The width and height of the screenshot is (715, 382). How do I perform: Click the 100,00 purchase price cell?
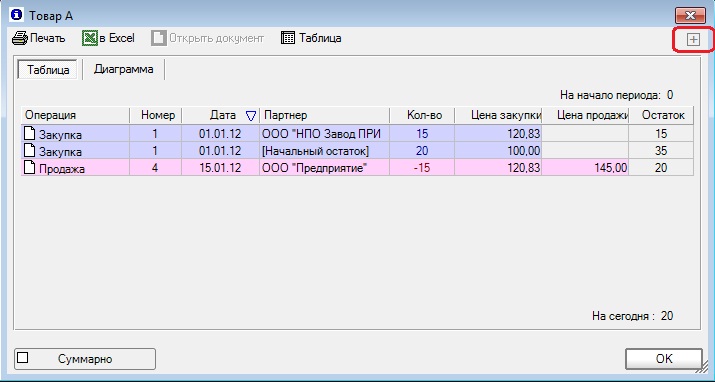498,150
